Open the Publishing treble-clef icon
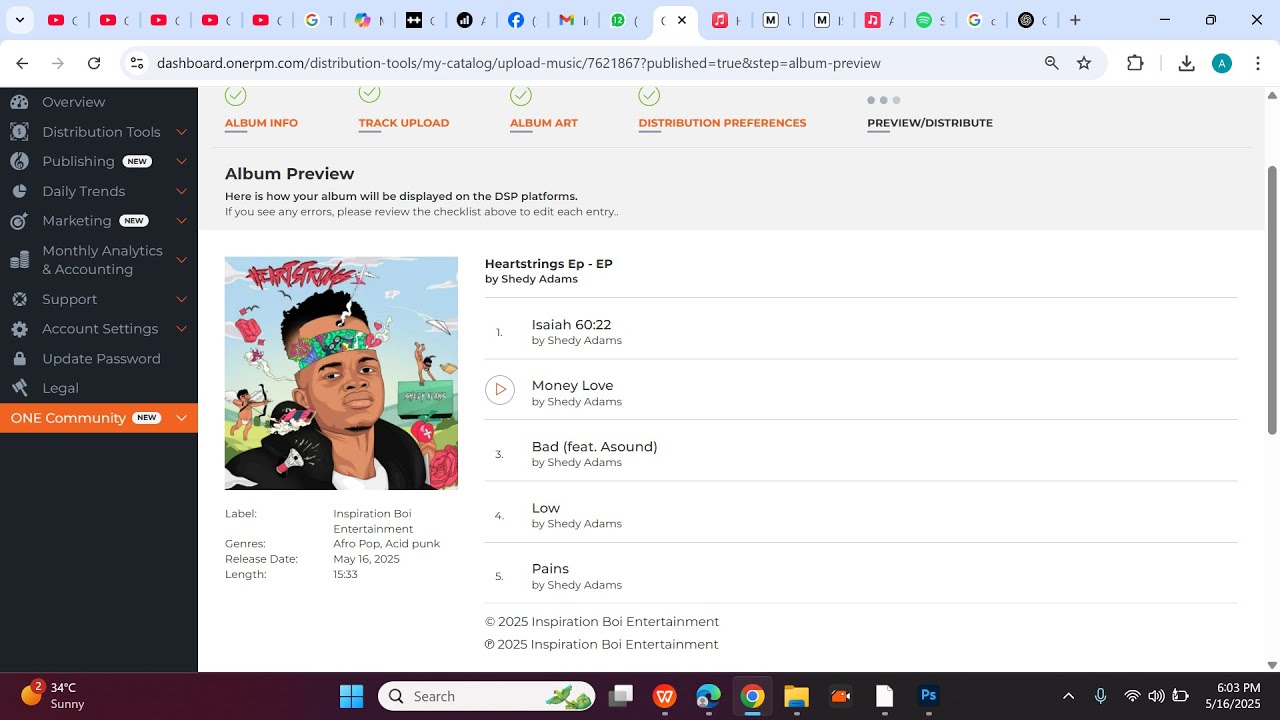Image resolution: width=1280 pixels, height=720 pixels. click(20, 161)
